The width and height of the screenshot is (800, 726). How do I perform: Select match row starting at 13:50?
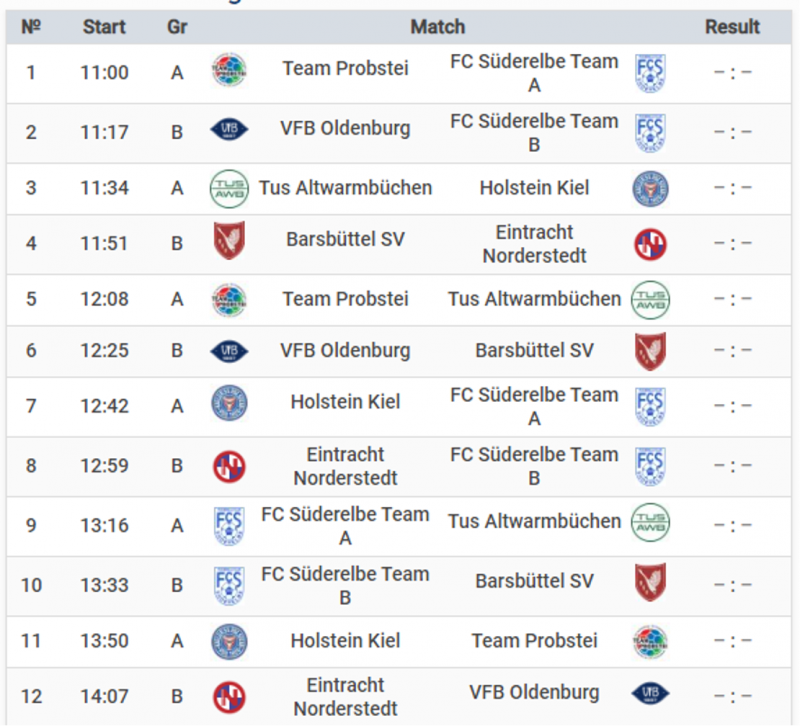coord(399,641)
